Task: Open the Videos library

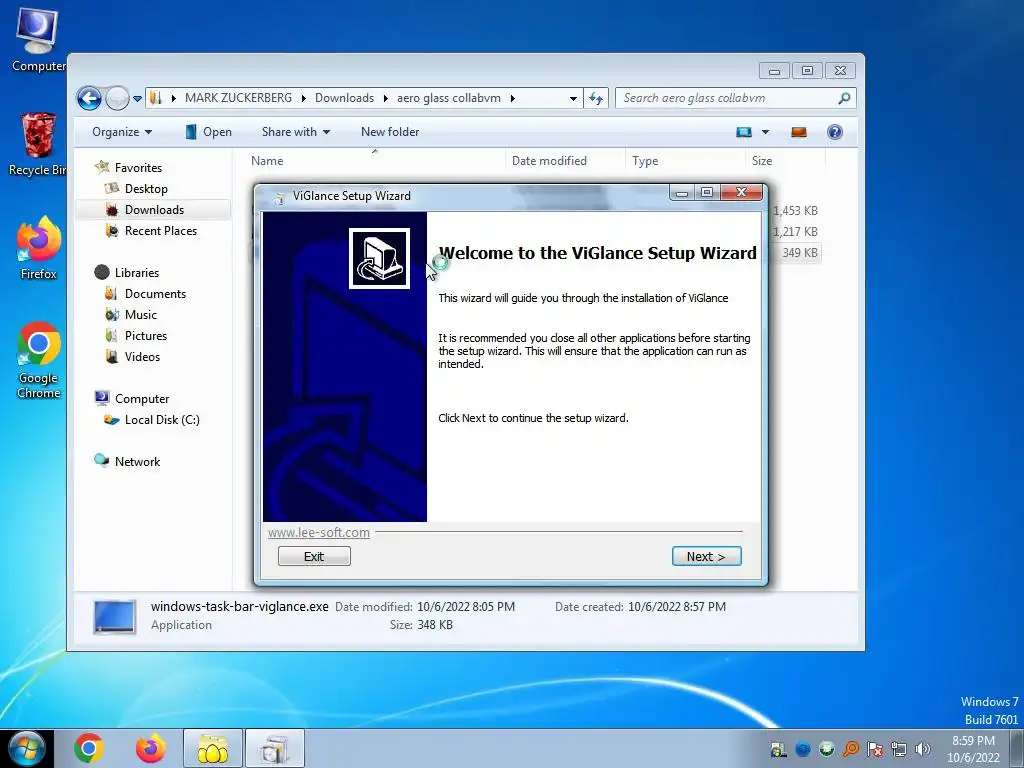Action: pos(142,357)
